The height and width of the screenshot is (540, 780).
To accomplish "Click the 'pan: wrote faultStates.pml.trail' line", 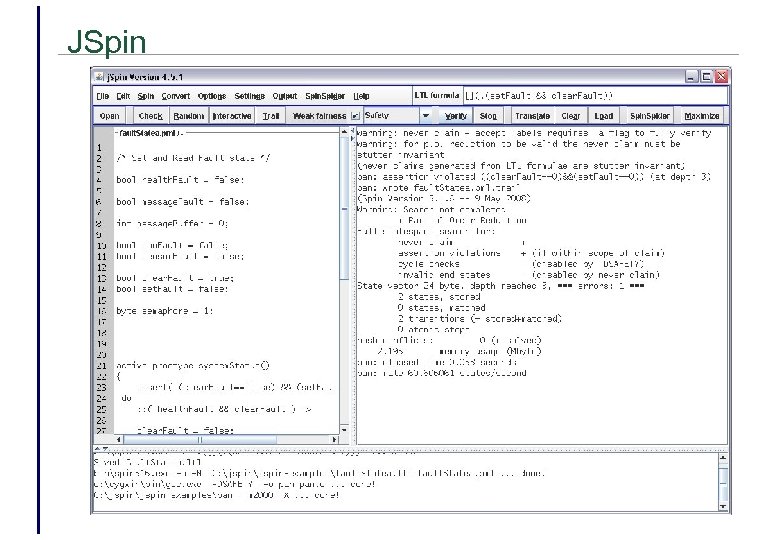I will click(x=439, y=187).
